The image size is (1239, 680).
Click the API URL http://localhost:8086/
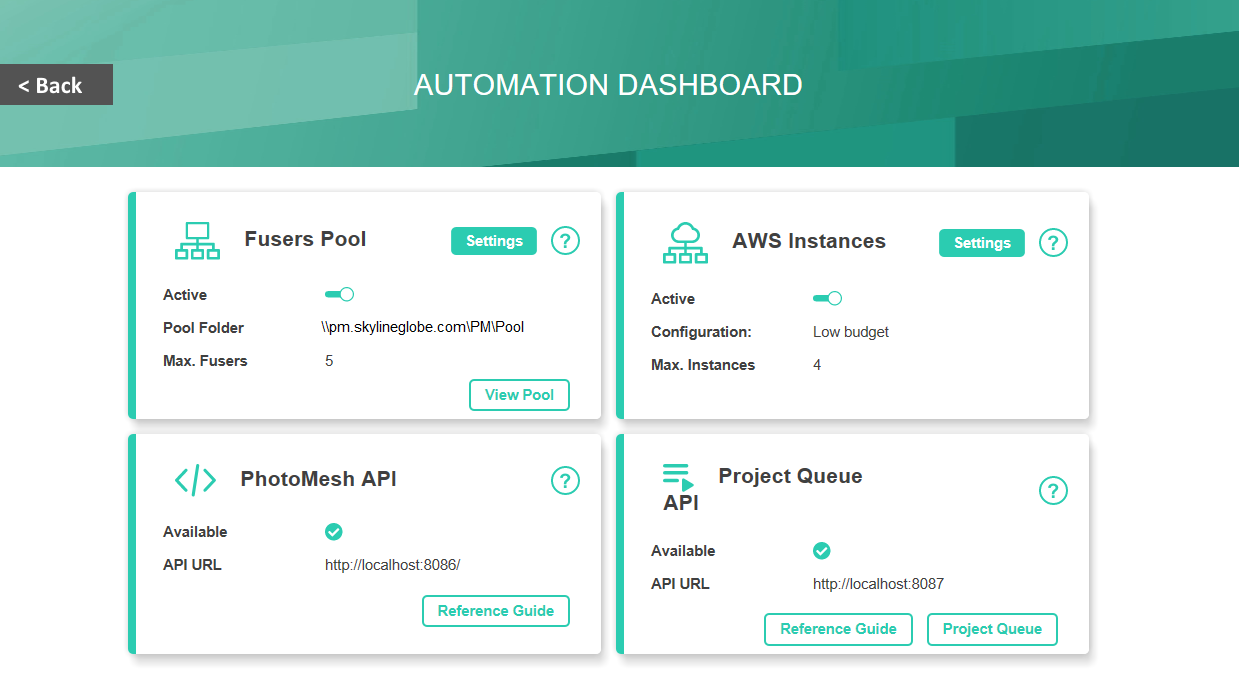pyautogui.click(x=392, y=564)
